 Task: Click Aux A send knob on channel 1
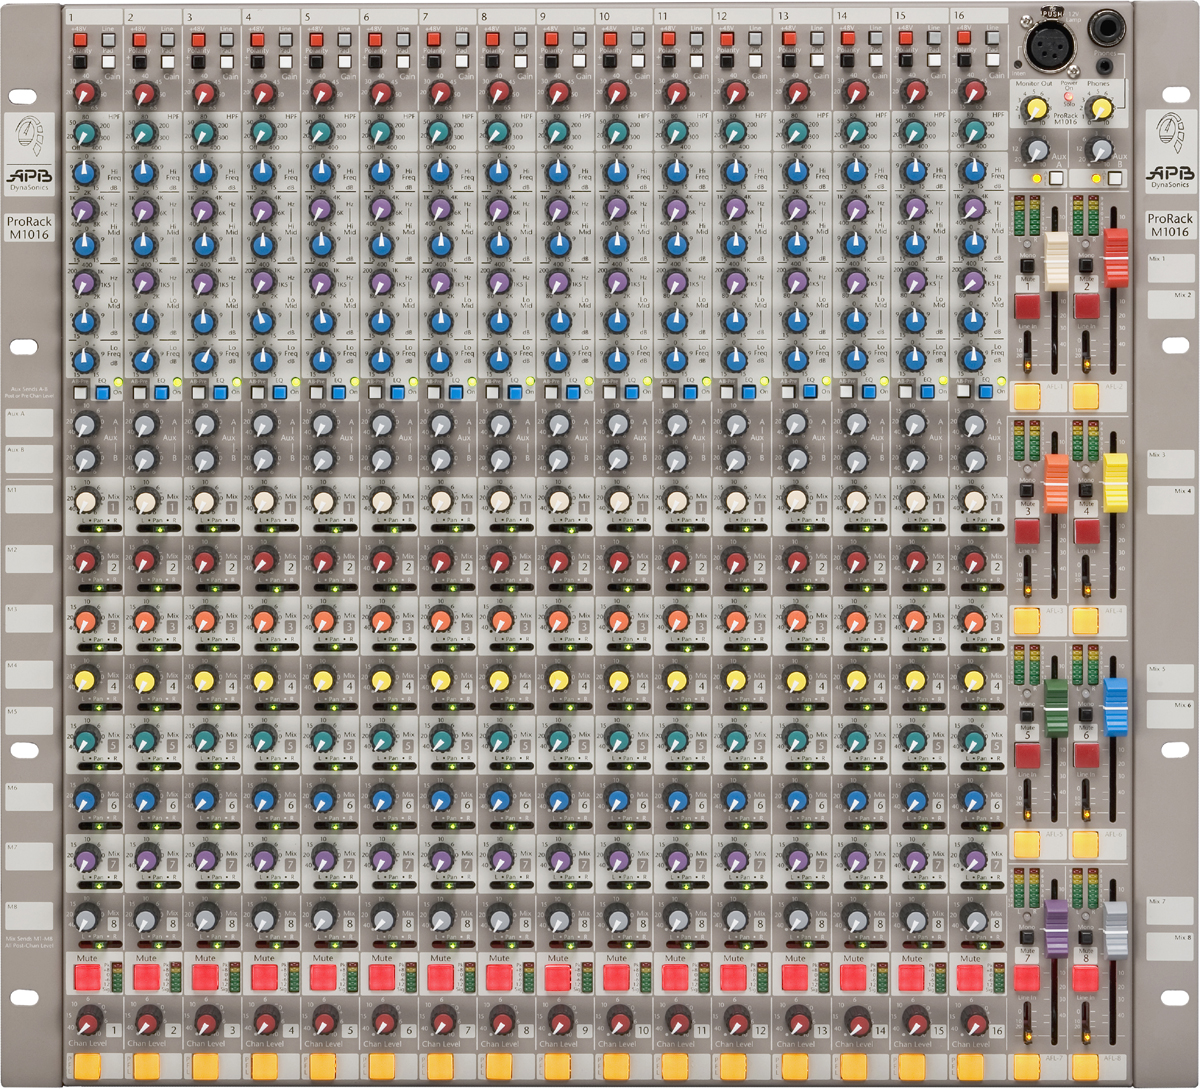(85, 425)
